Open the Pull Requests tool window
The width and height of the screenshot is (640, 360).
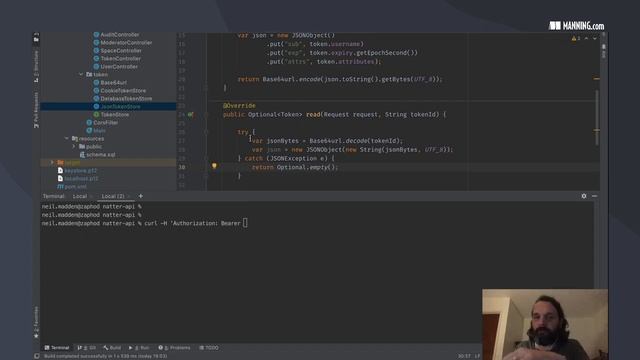[x=36, y=109]
